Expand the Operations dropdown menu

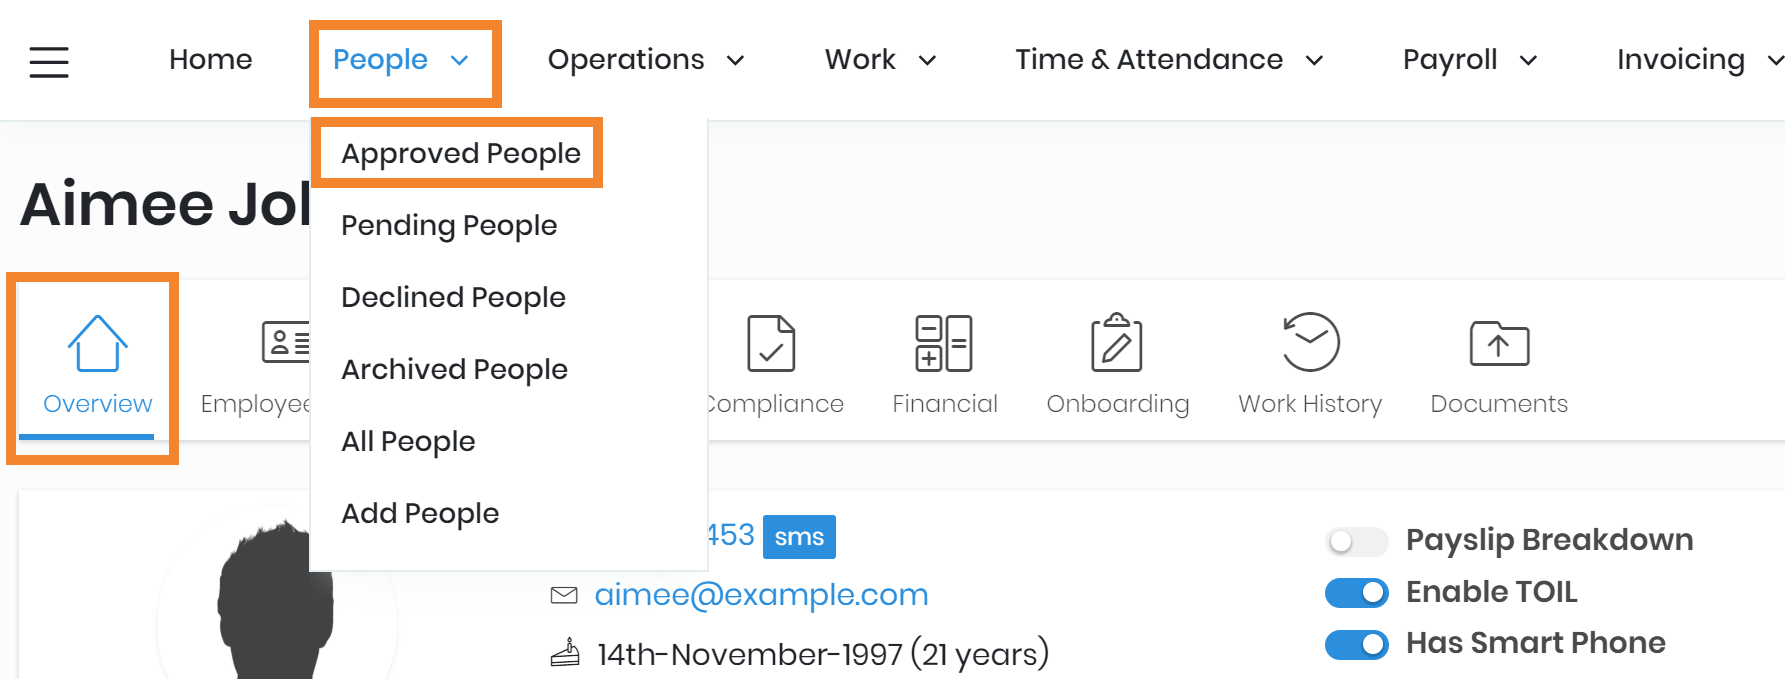(646, 60)
